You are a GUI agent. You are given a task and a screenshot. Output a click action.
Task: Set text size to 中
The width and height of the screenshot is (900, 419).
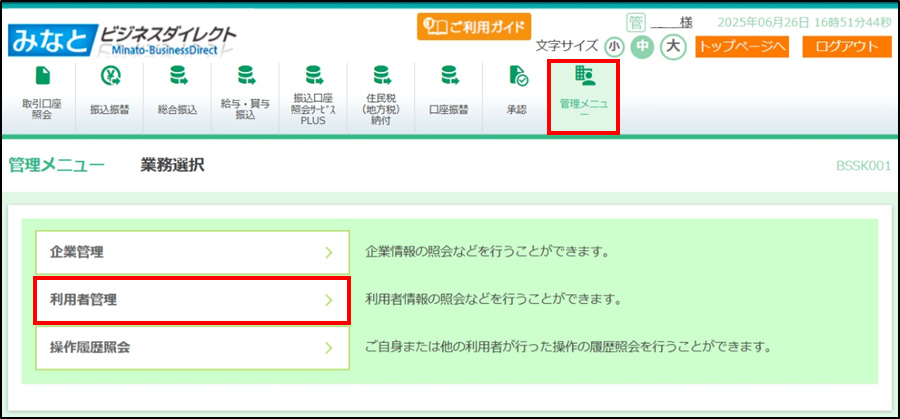[x=642, y=46]
